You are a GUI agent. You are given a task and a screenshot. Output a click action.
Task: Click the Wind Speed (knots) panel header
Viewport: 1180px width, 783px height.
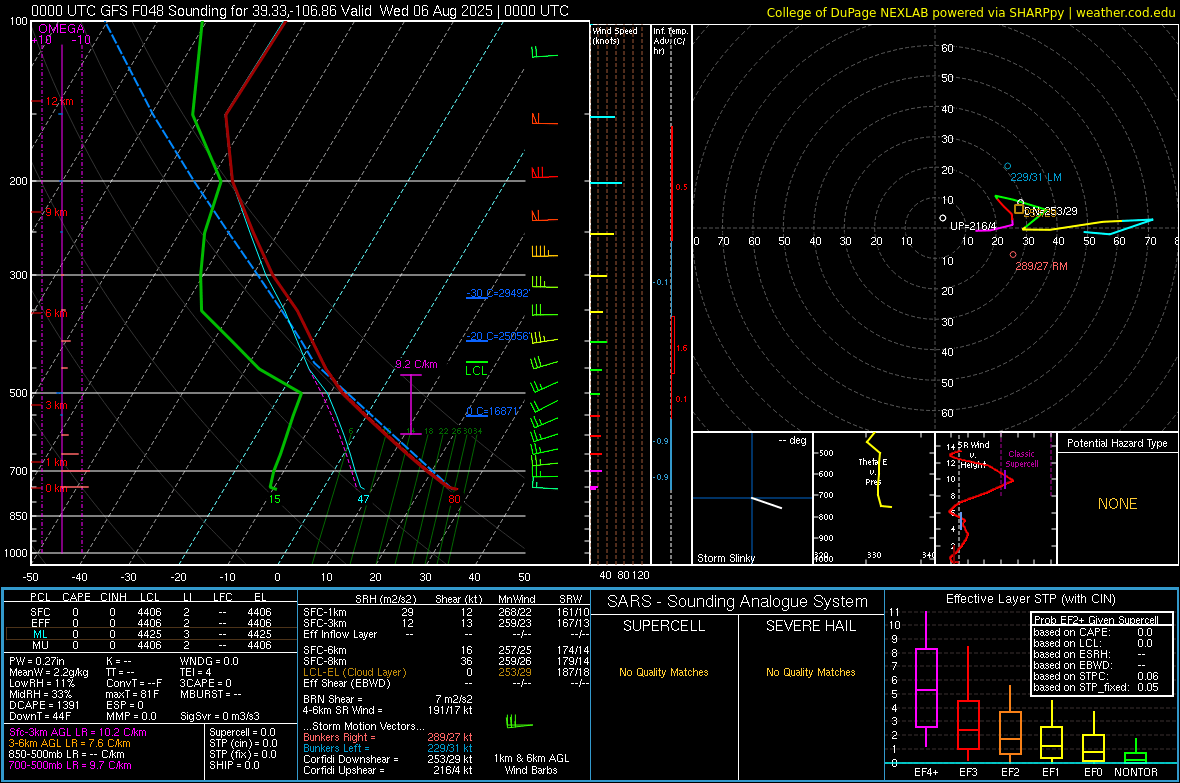click(615, 36)
